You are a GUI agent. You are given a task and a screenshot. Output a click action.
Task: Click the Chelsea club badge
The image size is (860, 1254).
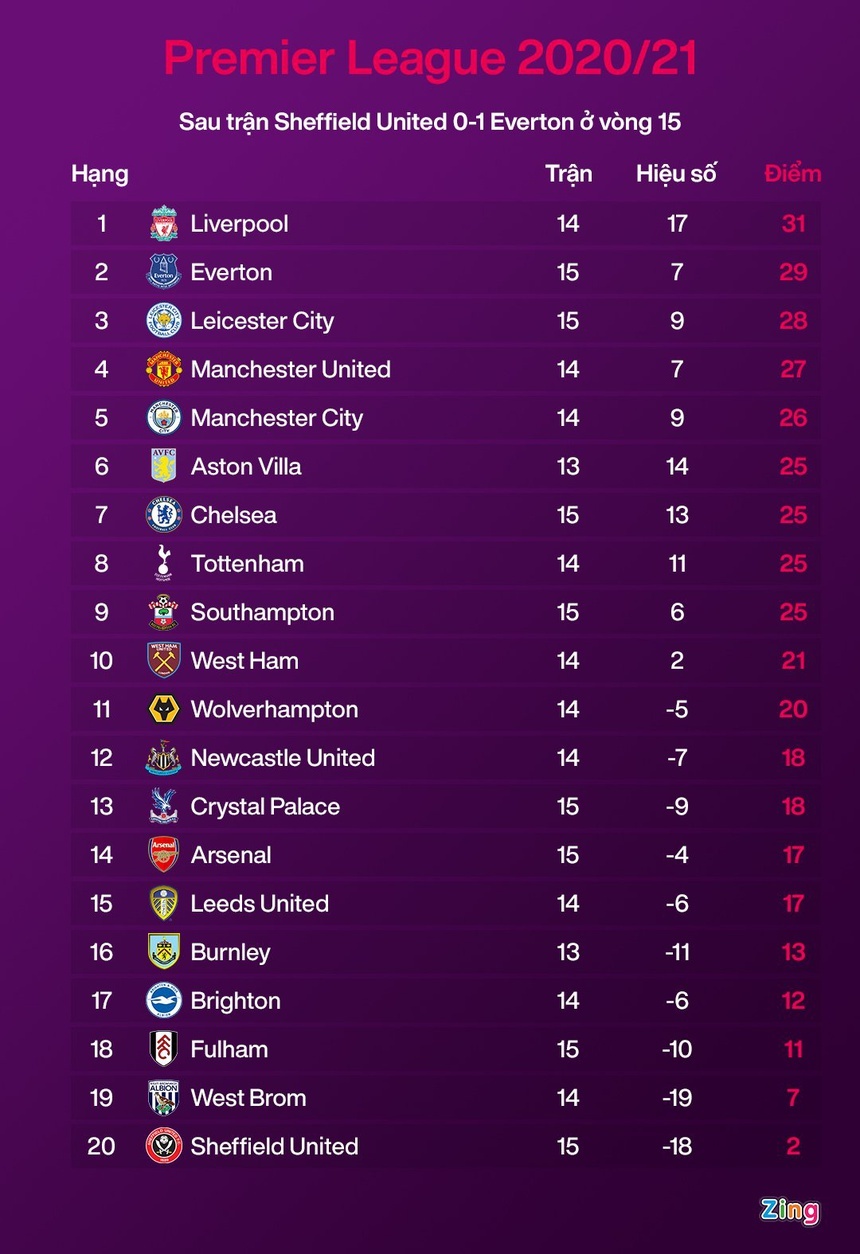point(164,516)
